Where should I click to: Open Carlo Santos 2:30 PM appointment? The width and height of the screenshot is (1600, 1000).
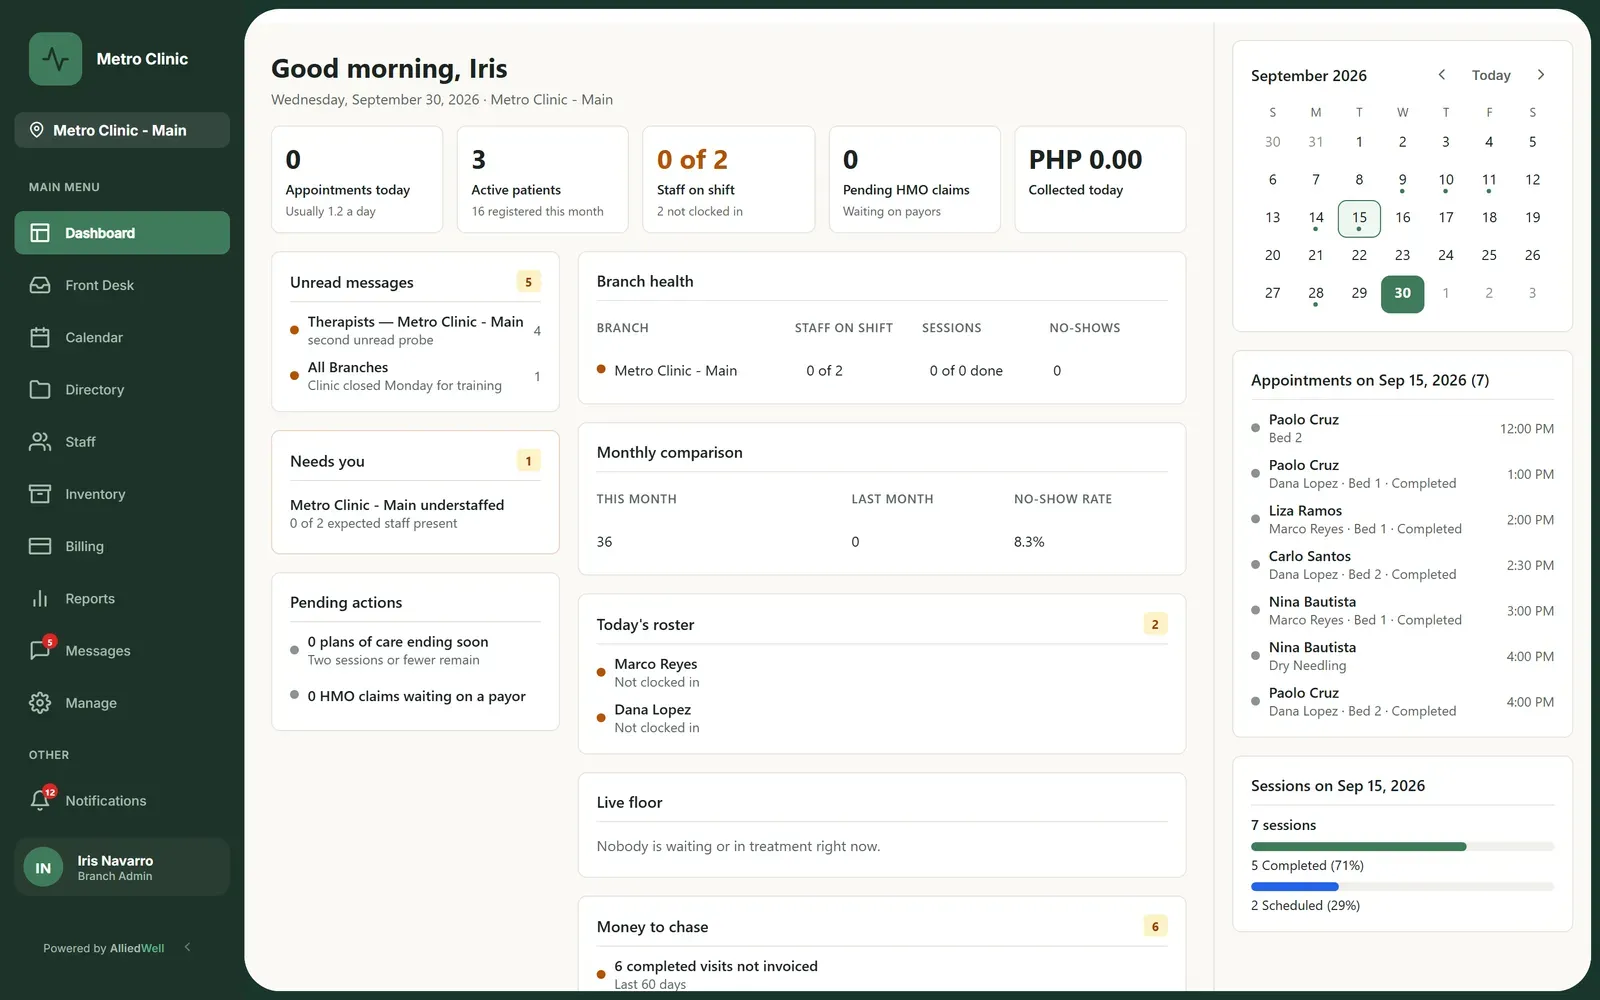[1402, 565]
